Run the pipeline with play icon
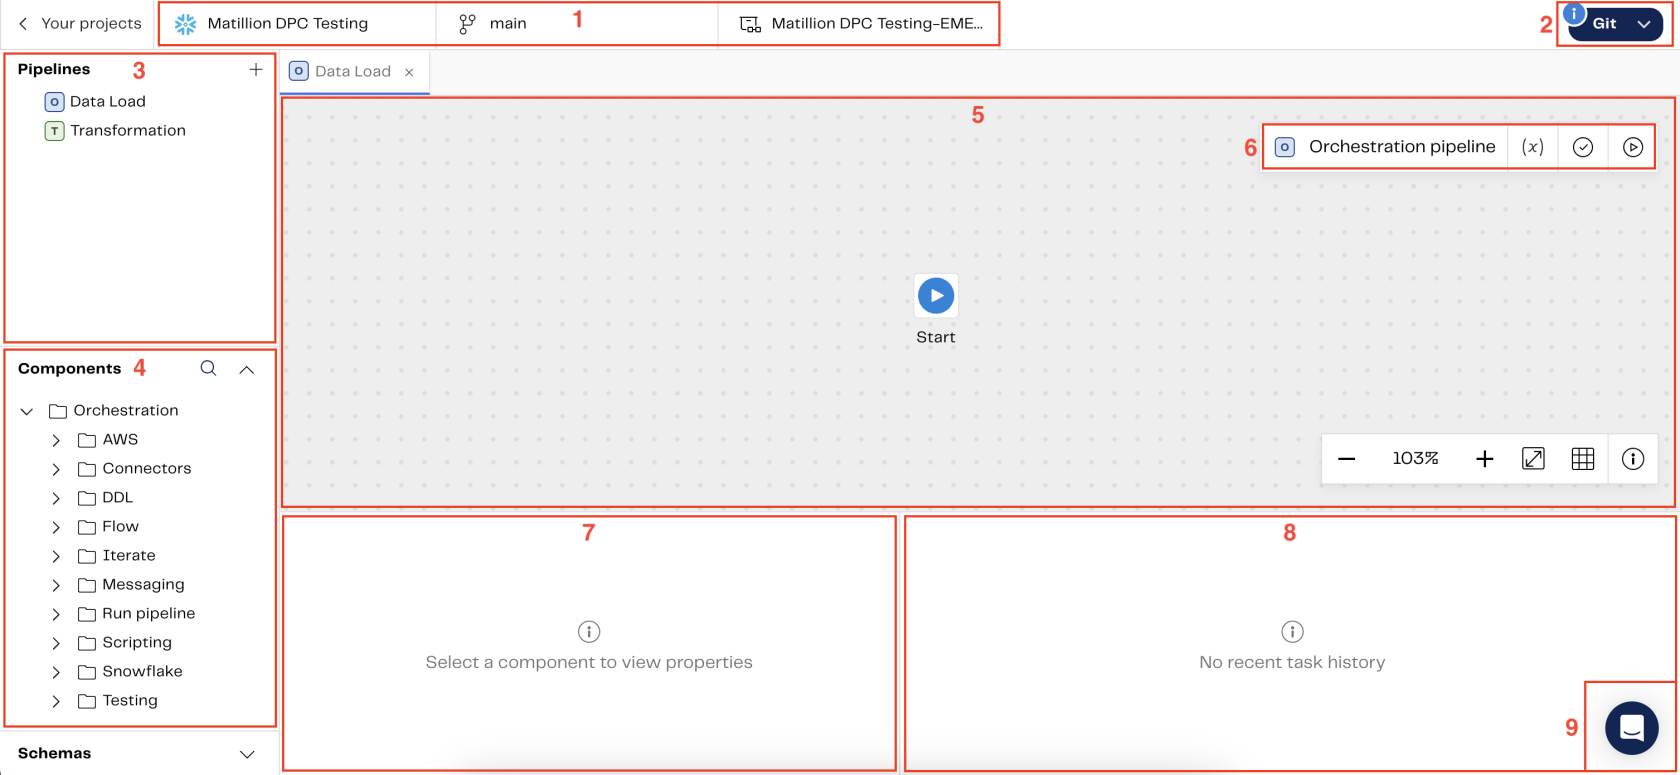Screen dimensions: 1680x775 pyautogui.click(x=1632, y=147)
